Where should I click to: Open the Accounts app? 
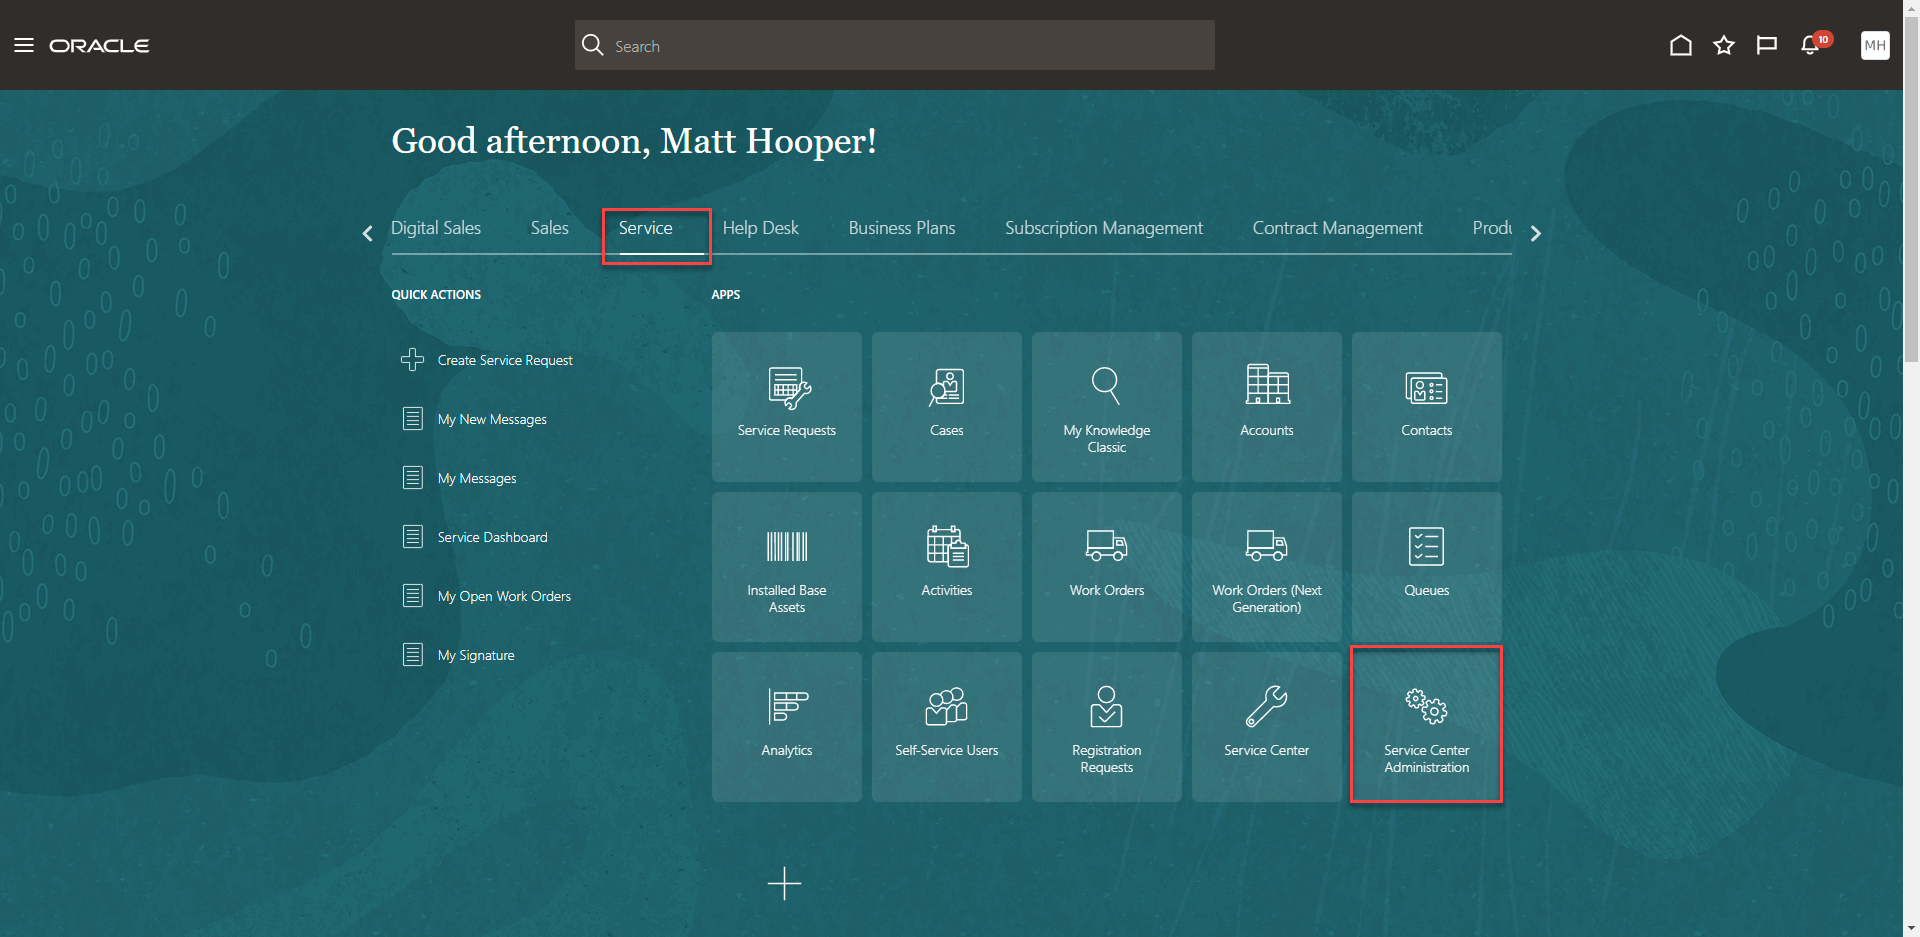(1267, 406)
